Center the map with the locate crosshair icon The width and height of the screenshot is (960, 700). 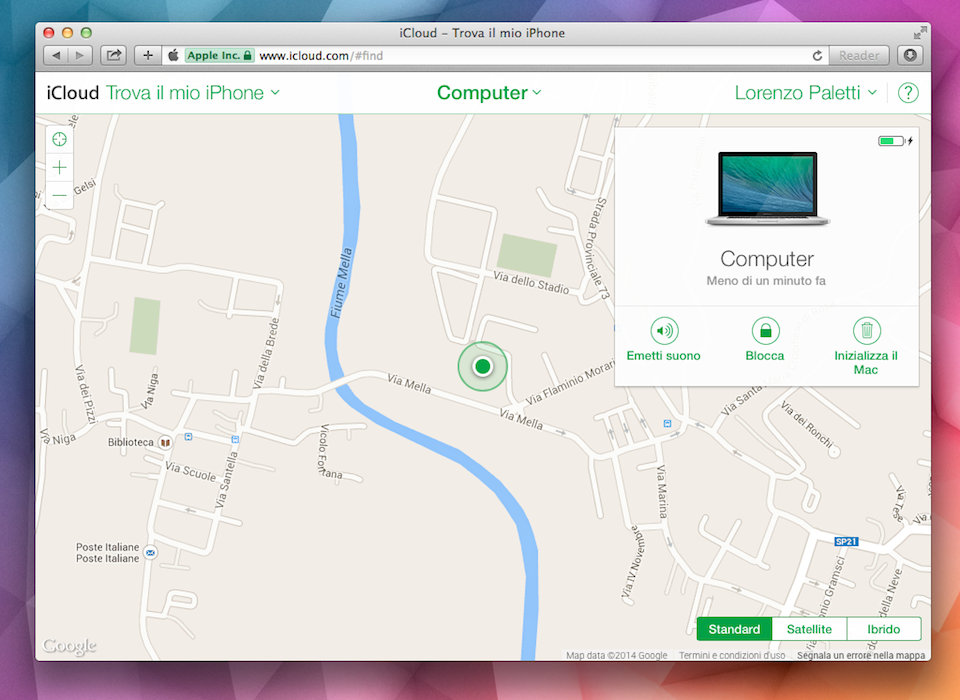pos(59,139)
